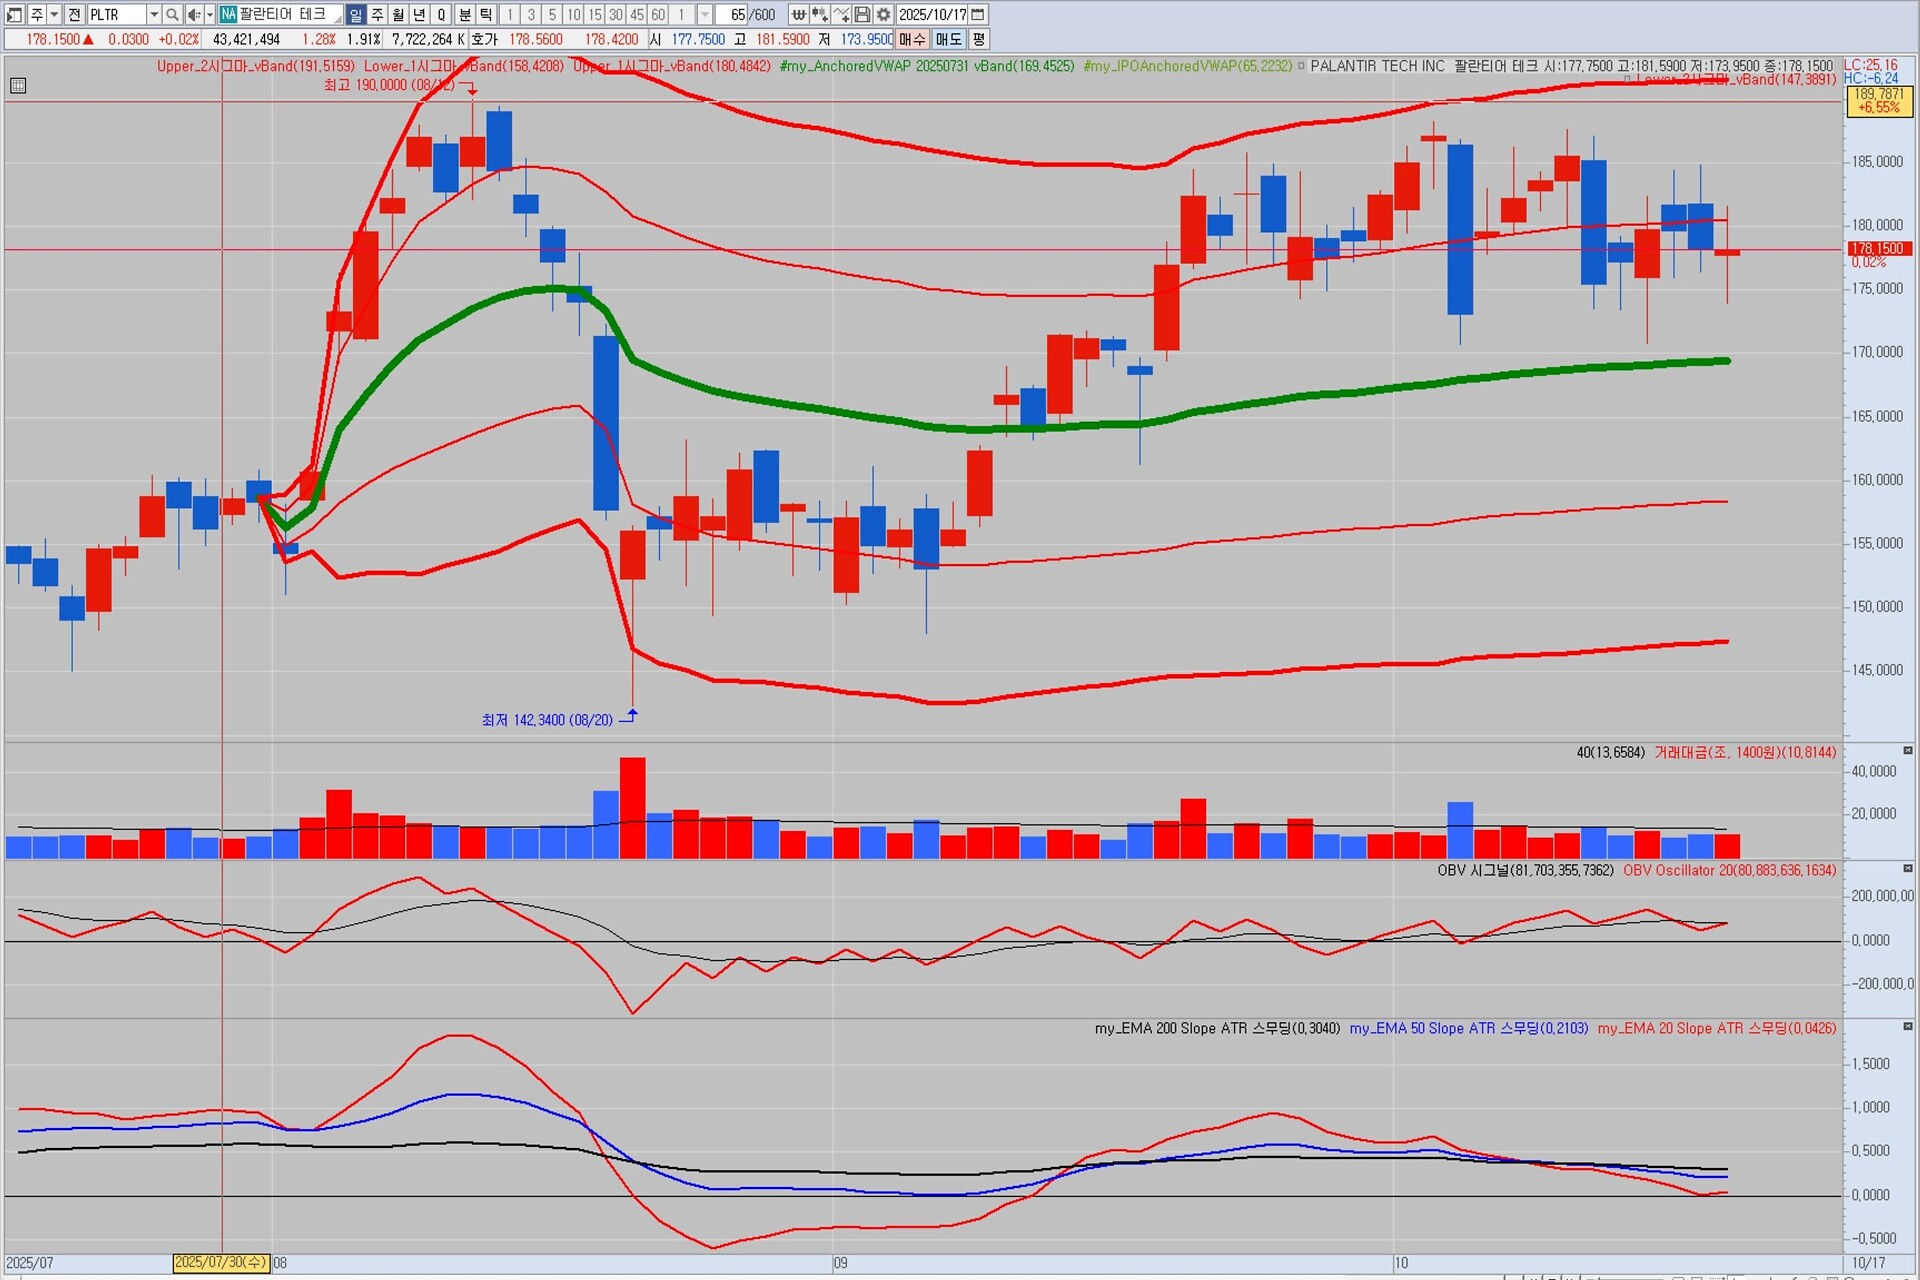Open dropdown arrow next to 주 button

(x=55, y=14)
